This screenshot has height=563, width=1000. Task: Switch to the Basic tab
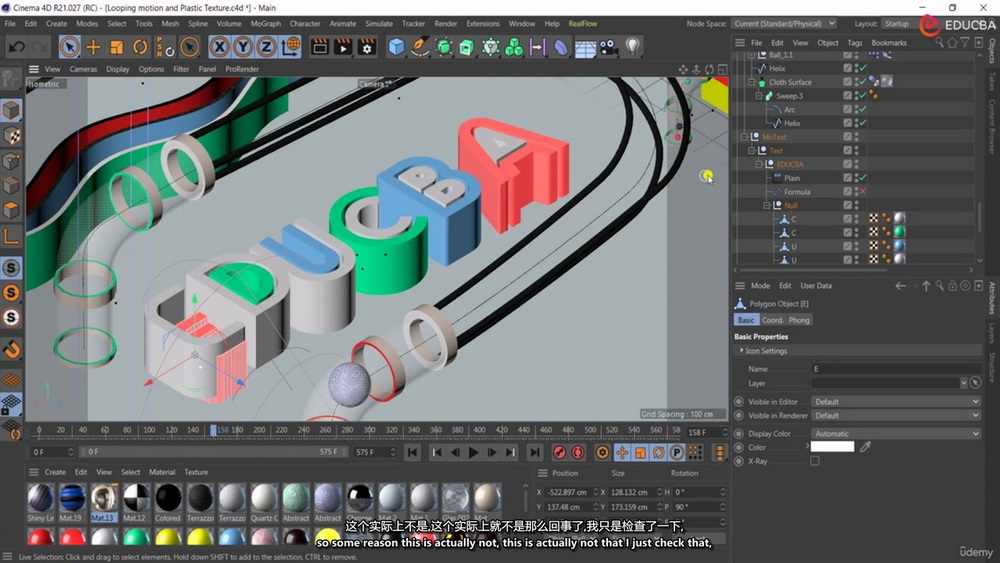(x=746, y=320)
